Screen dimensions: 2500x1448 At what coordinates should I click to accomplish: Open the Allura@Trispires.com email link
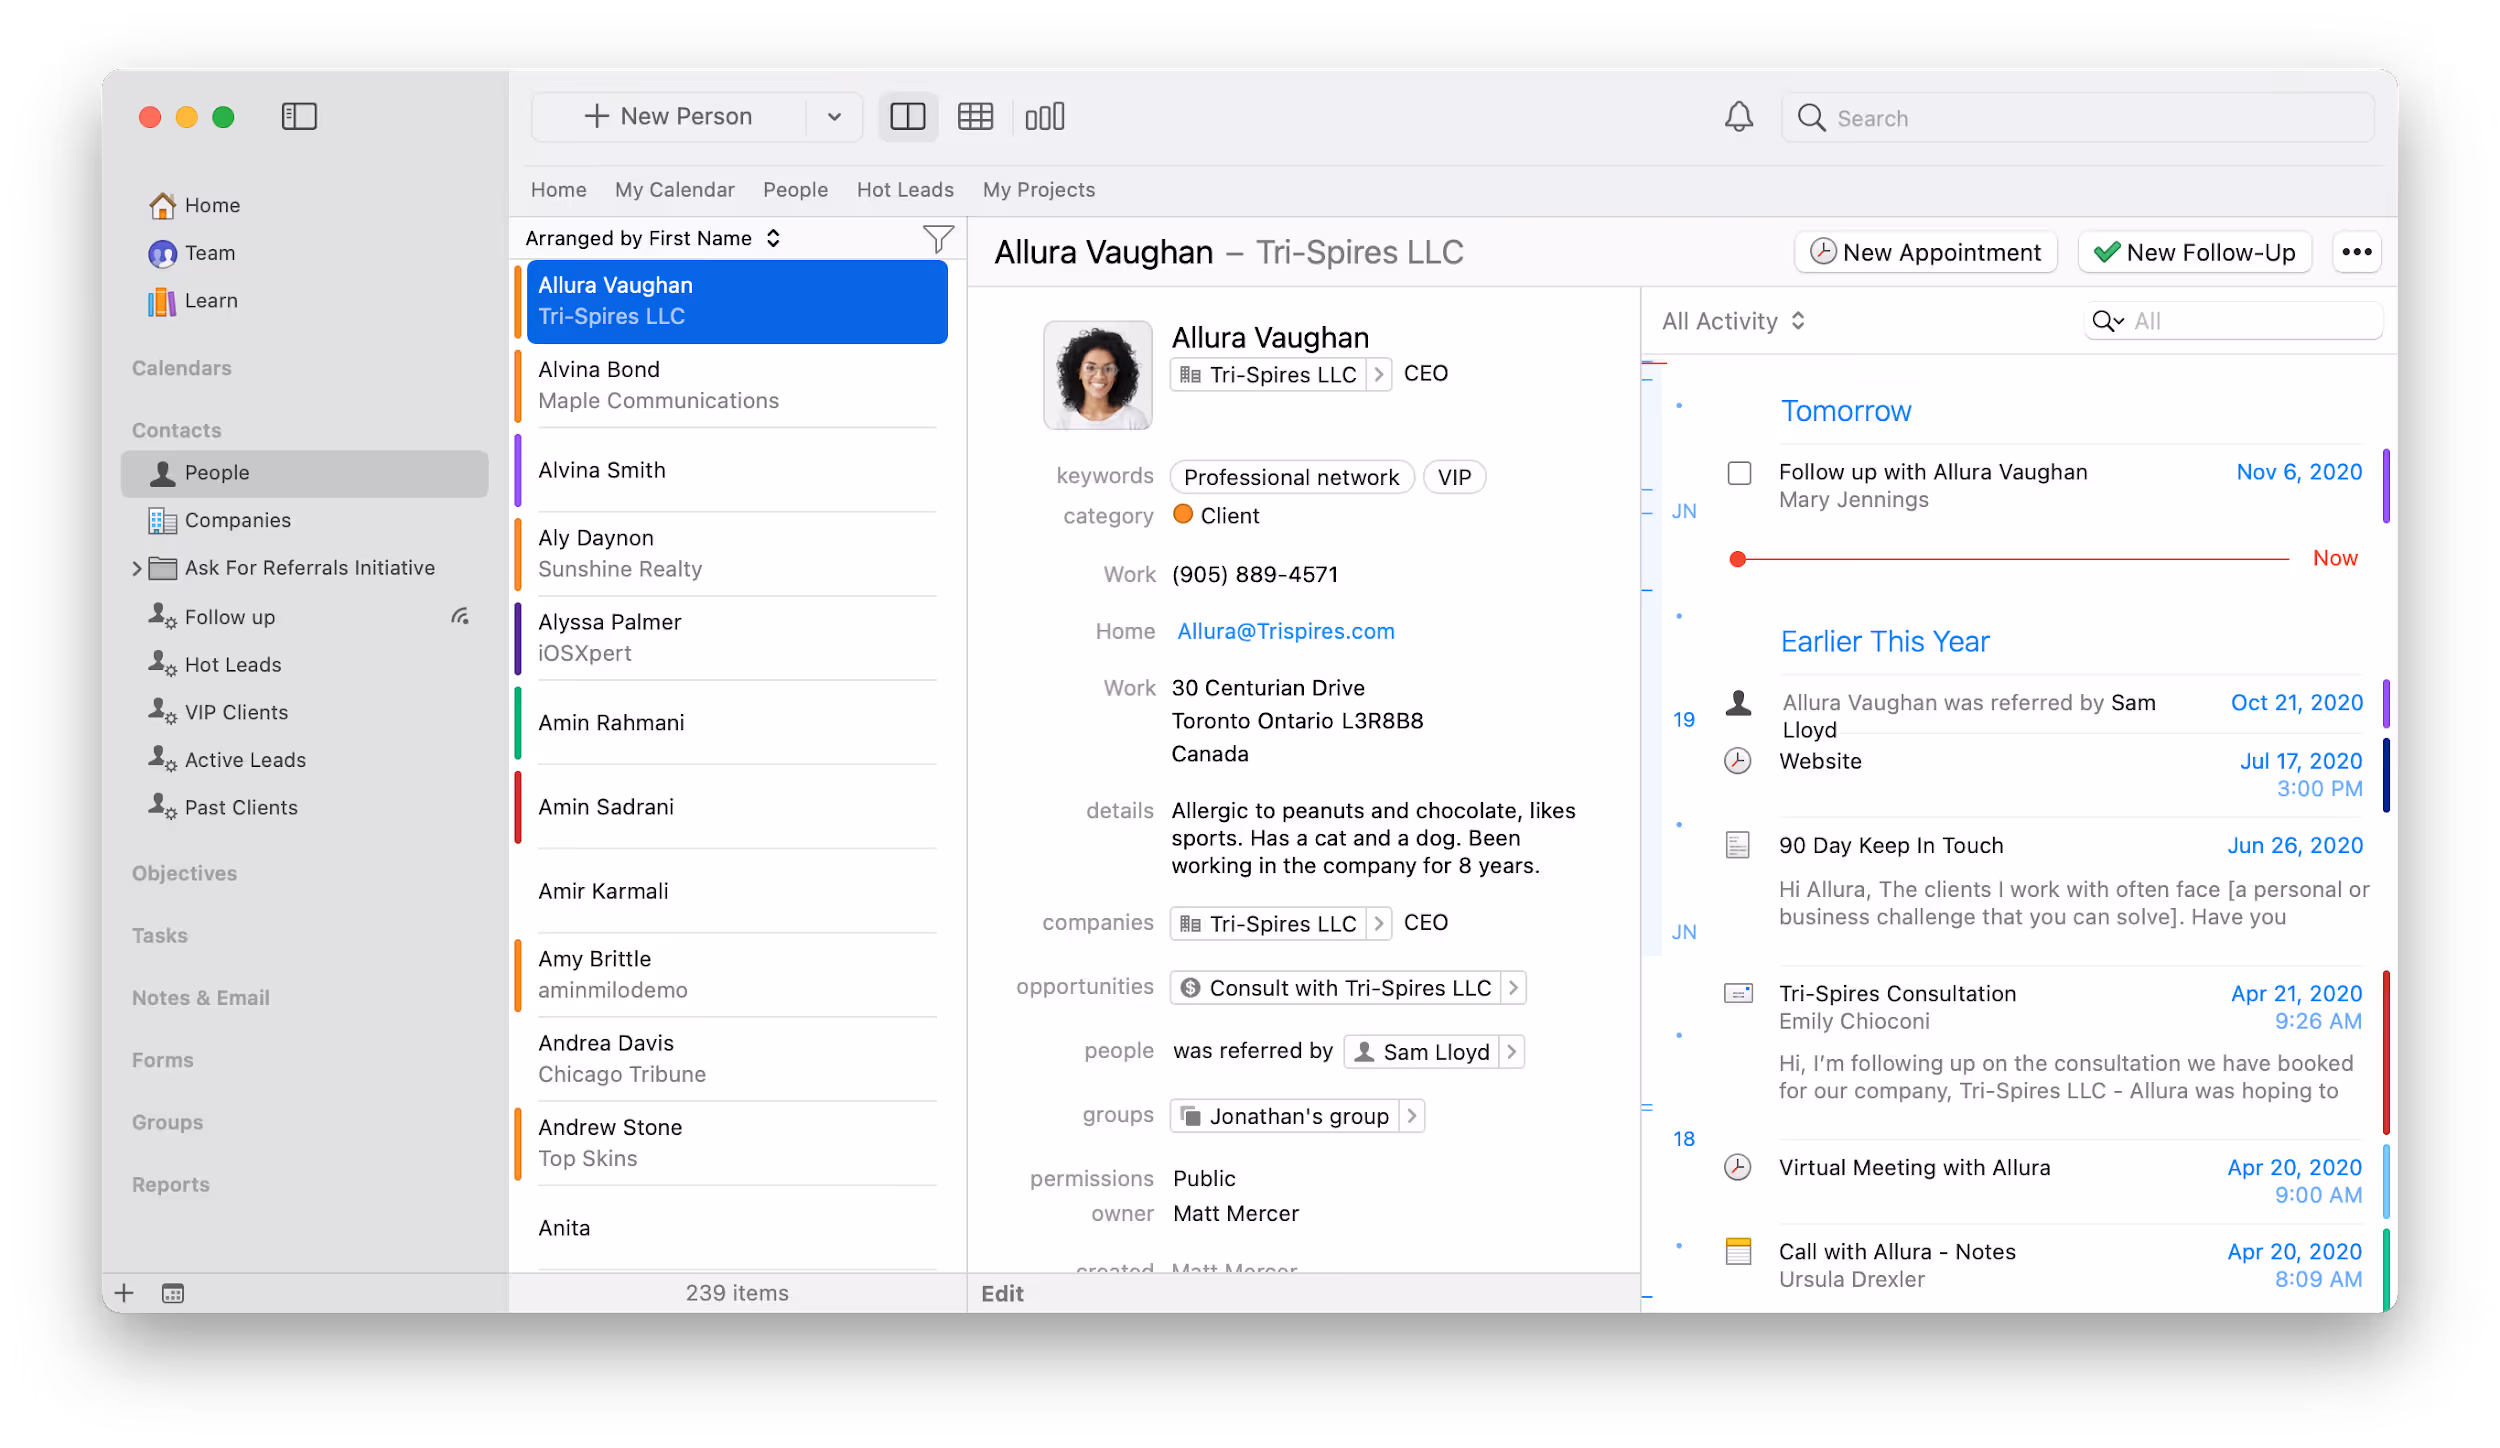[1285, 631]
